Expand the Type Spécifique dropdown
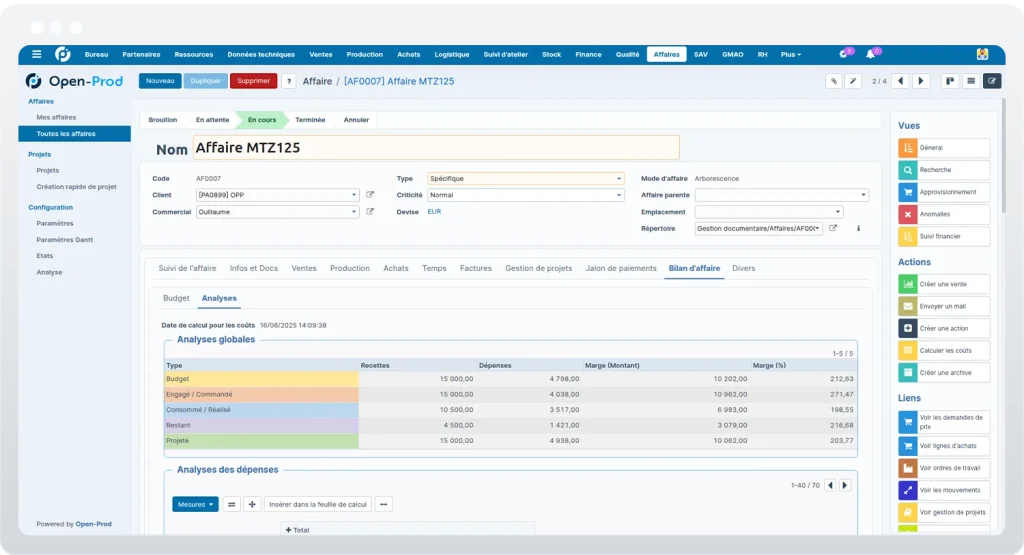Viewport: 1024px width, 555px height. point(526,178)
